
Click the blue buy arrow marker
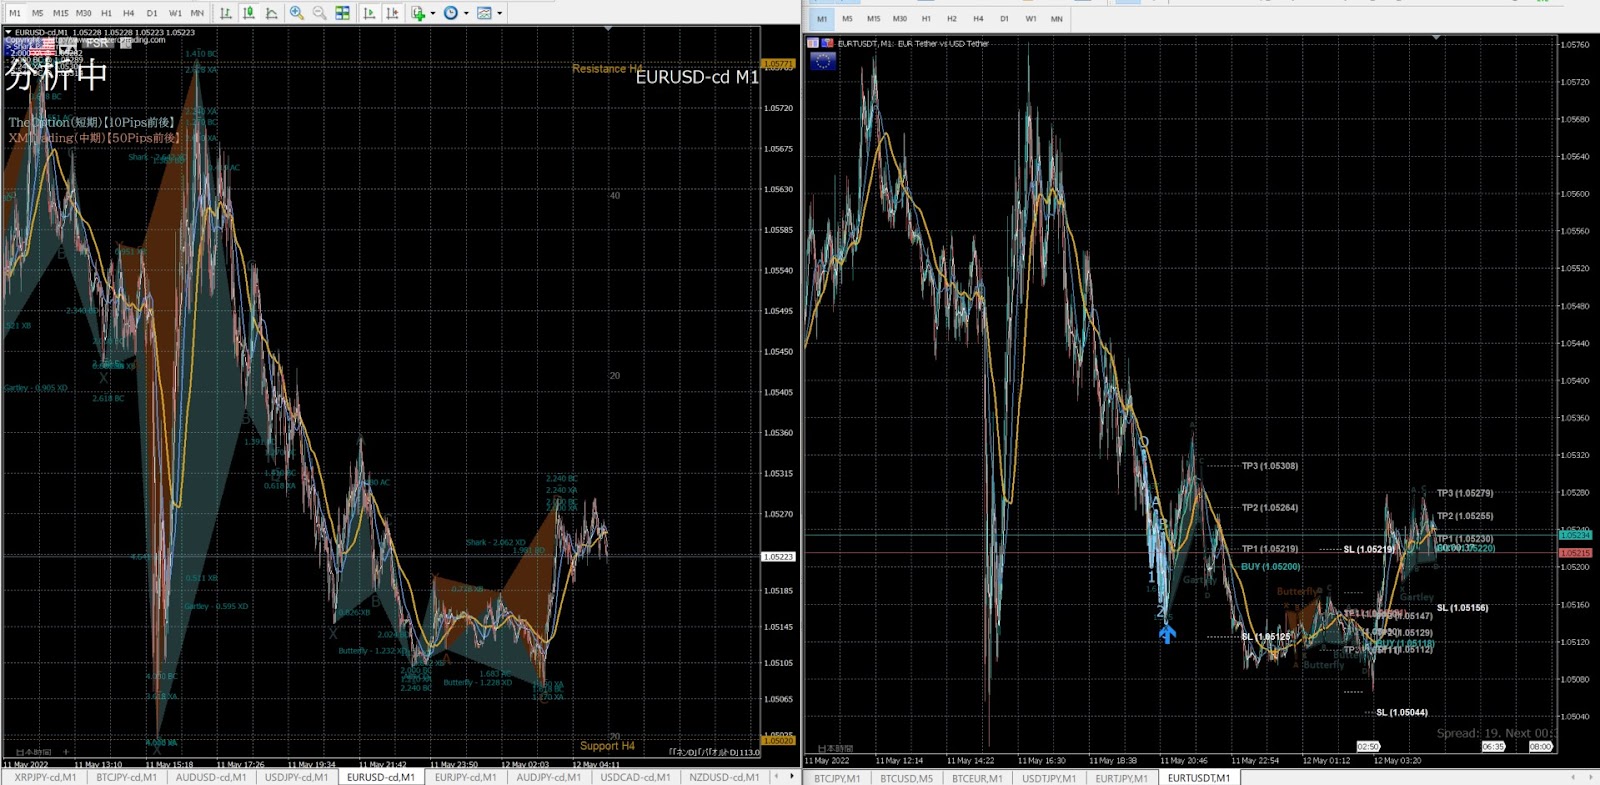click(x=1167, y=633)
